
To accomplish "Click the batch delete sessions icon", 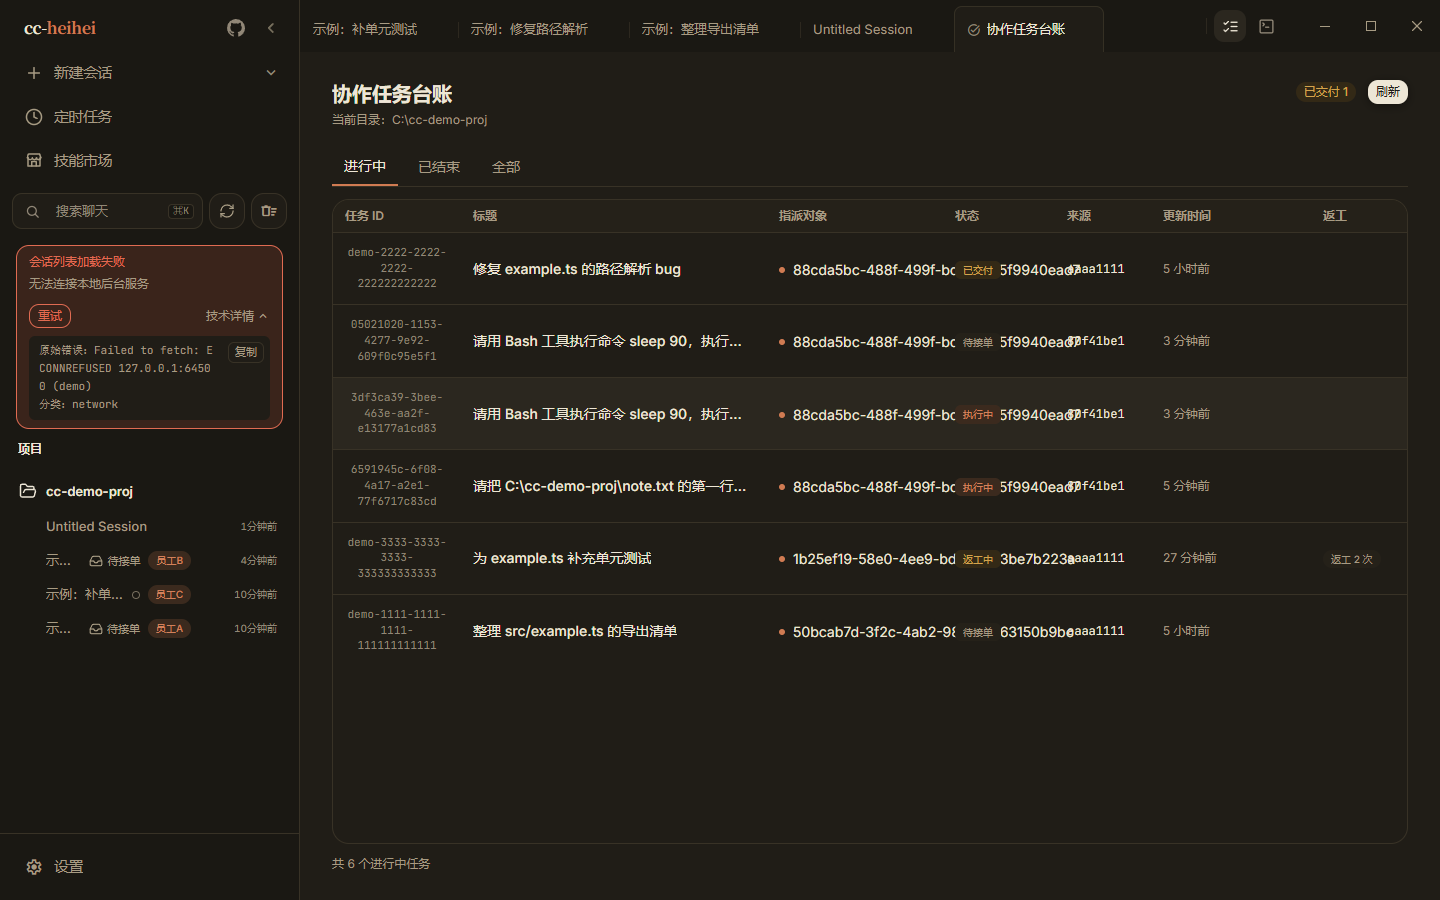I will coord(269,211).
